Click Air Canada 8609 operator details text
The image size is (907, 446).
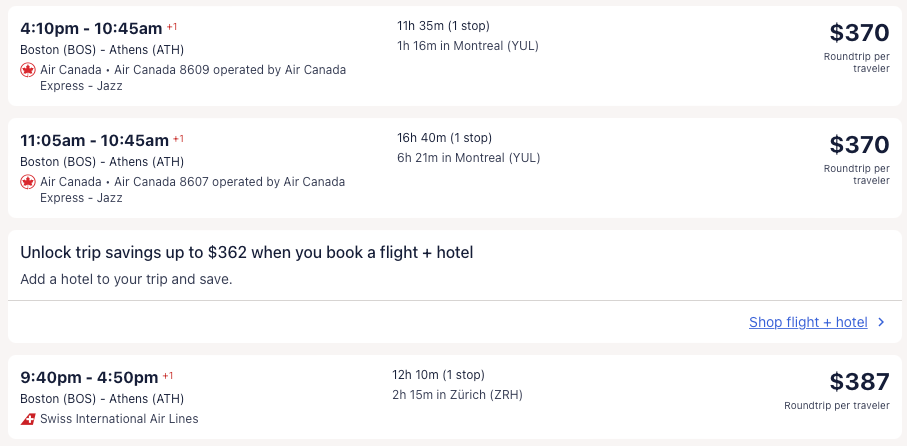click(x=230, y=70)
